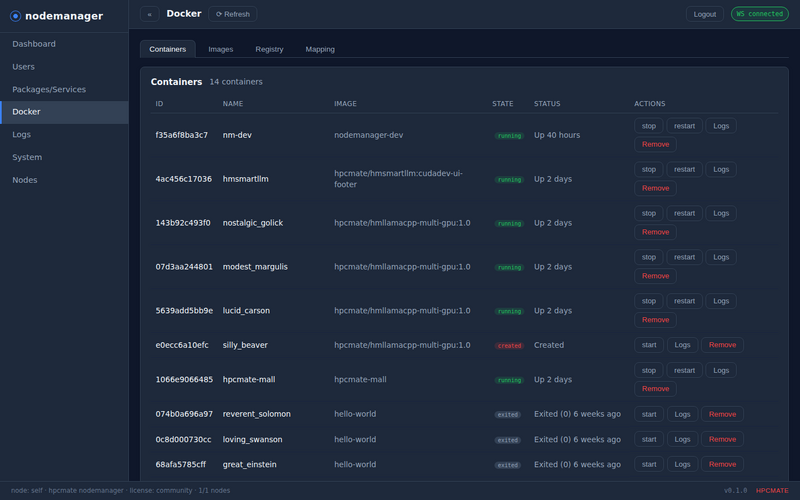Select Docker in the sidebar
Image resolution: width=800 pixels, height=500 pixels.
(64, 112)
